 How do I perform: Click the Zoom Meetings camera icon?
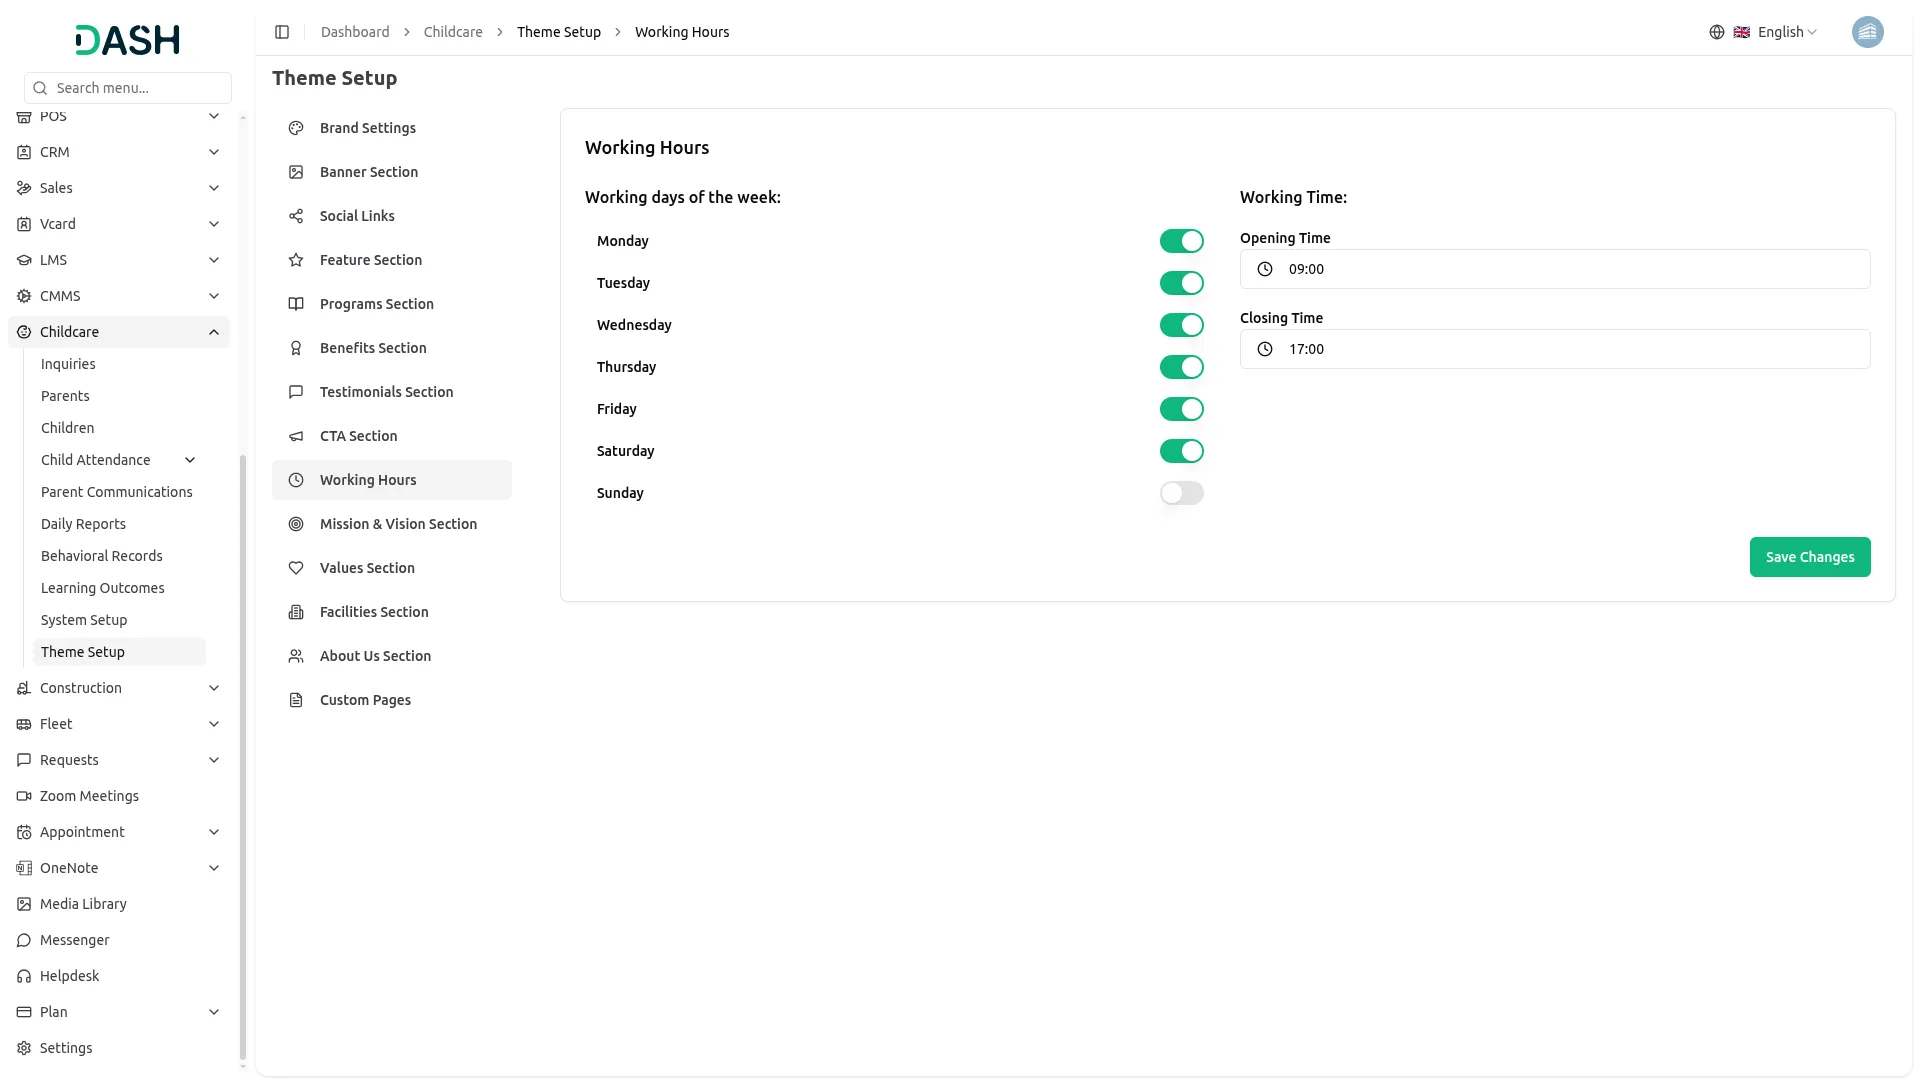pos(24,796)
